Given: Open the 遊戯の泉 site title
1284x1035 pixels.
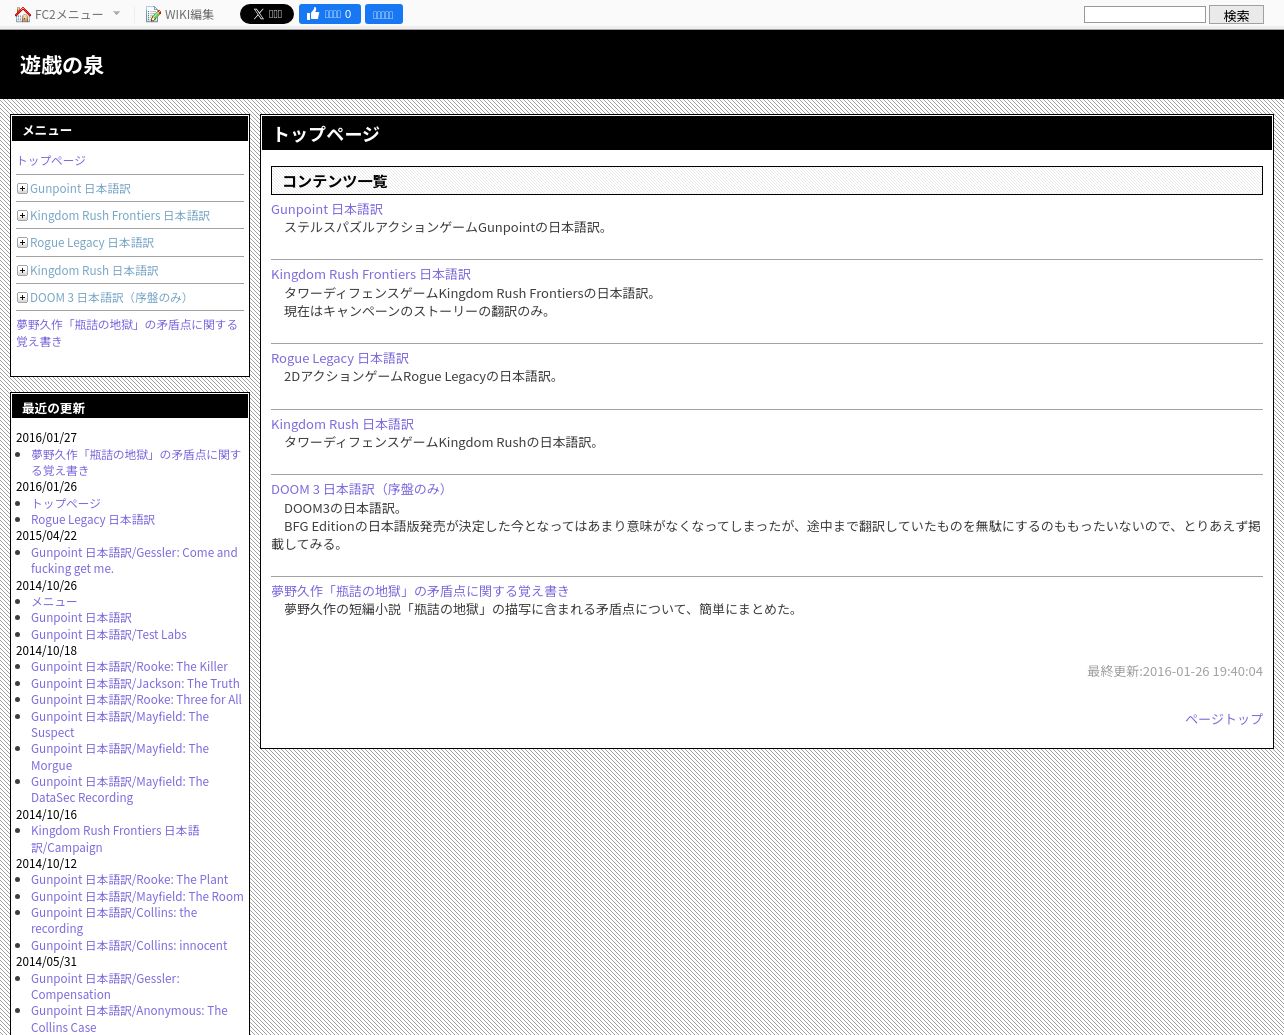Looking at the screenshot, I should tap(62, 65).
